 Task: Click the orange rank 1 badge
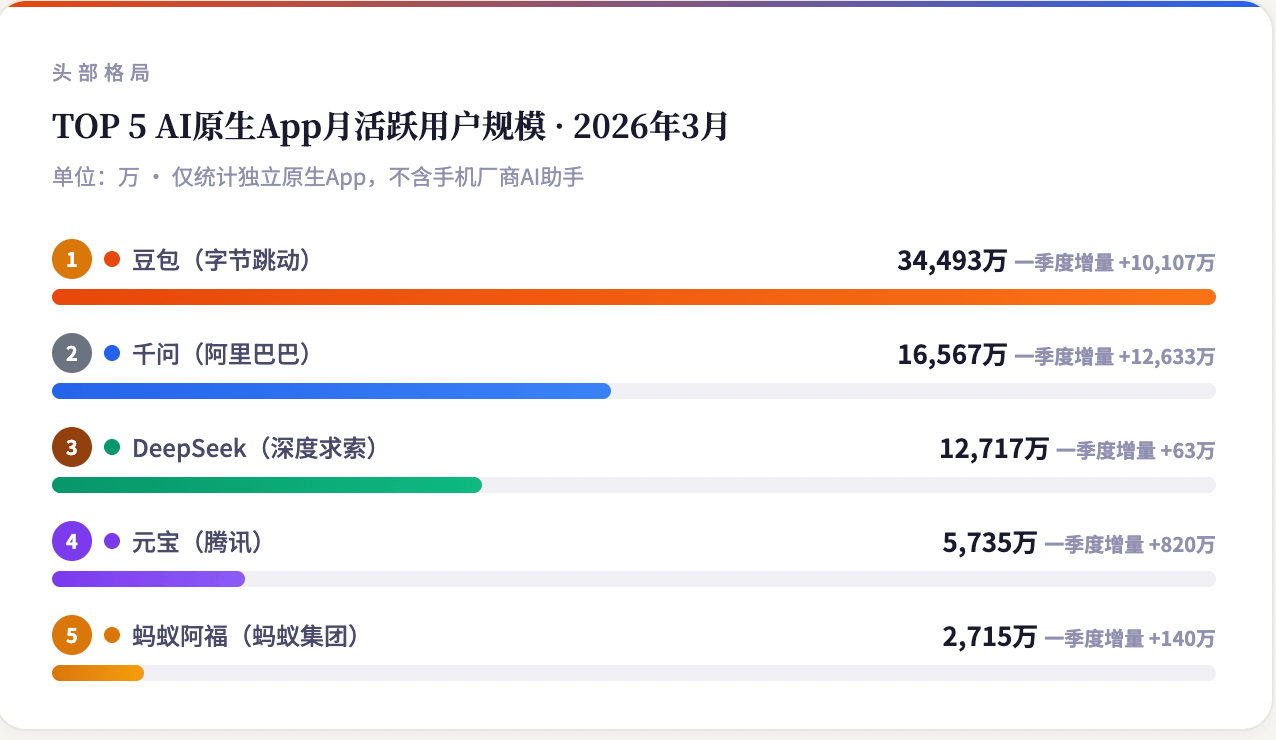(x=72, y=260)
